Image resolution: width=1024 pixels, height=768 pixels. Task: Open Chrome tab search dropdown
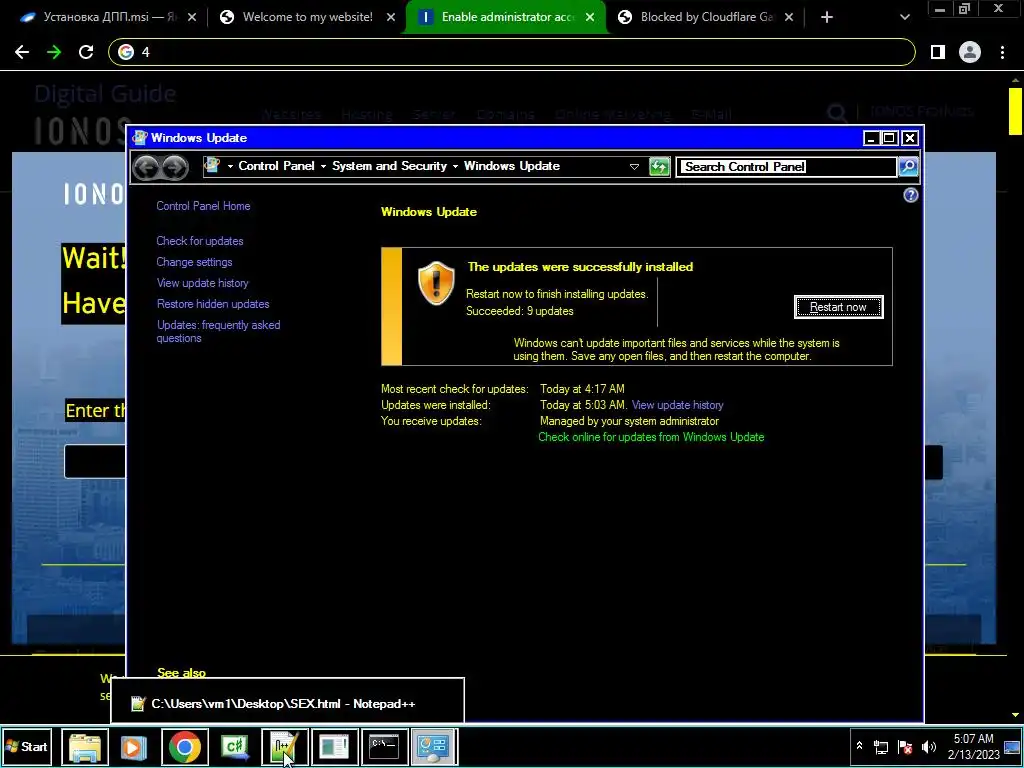tap(904, 17)
